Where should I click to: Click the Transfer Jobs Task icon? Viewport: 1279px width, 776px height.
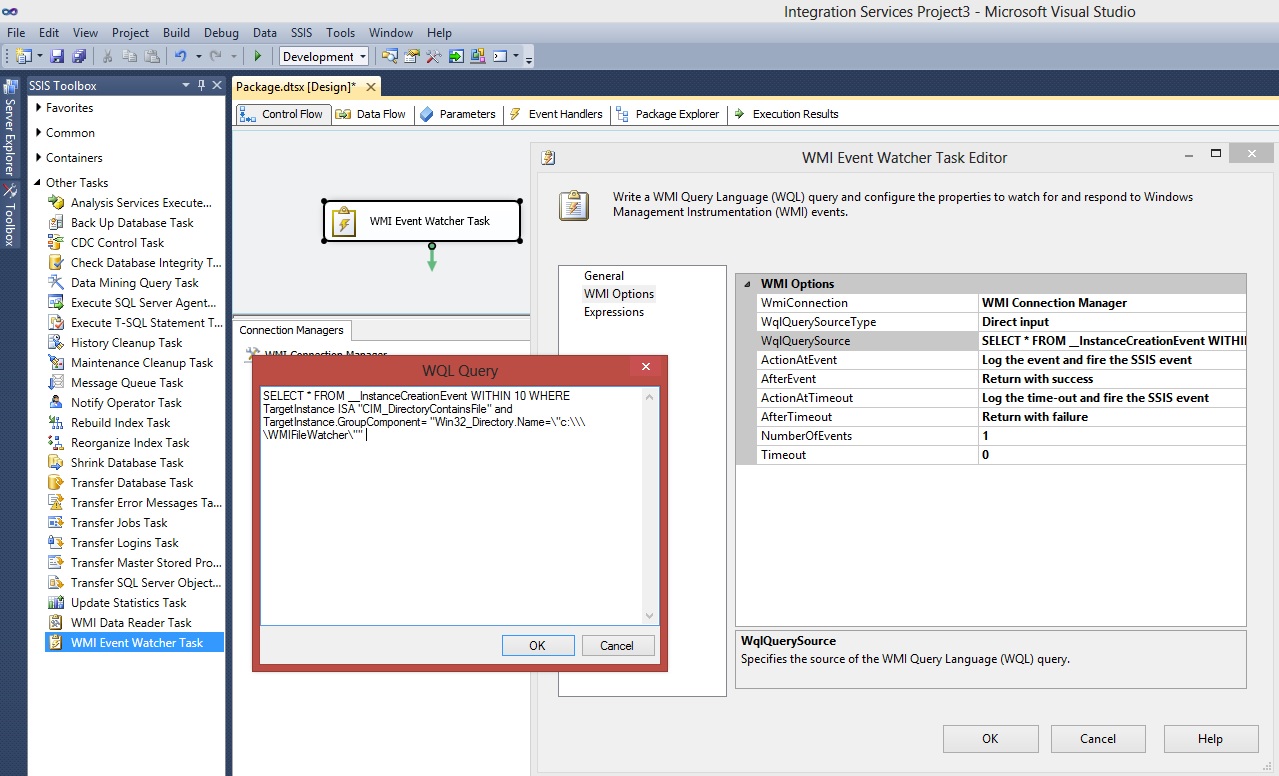point(56,523)
